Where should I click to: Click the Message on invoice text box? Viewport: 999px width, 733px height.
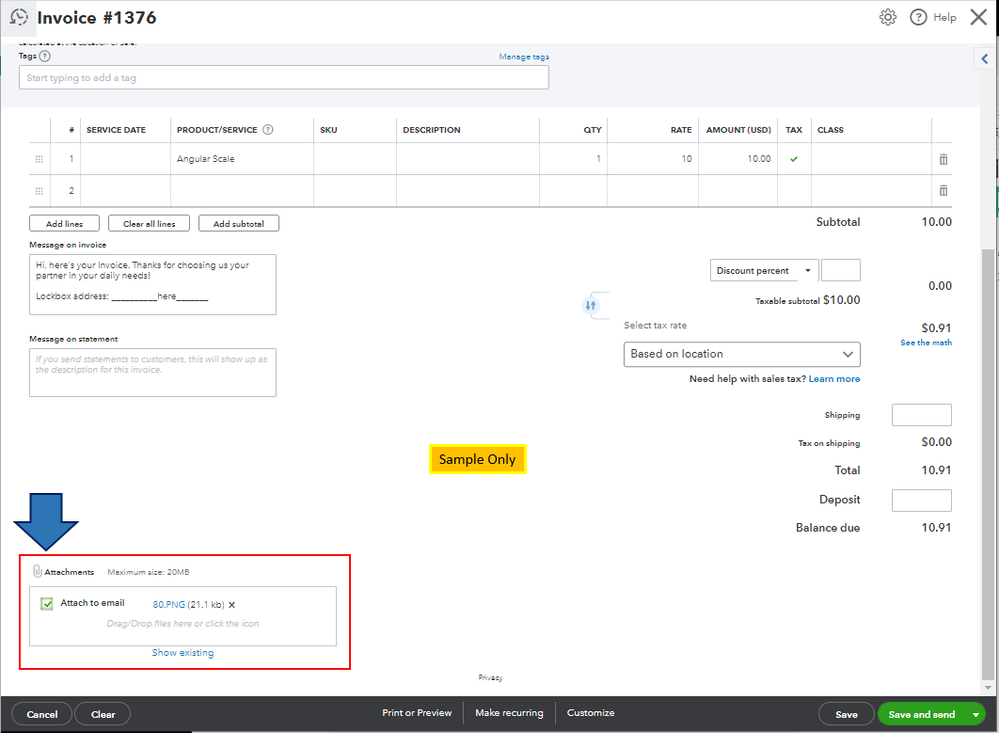click(153, 284)
